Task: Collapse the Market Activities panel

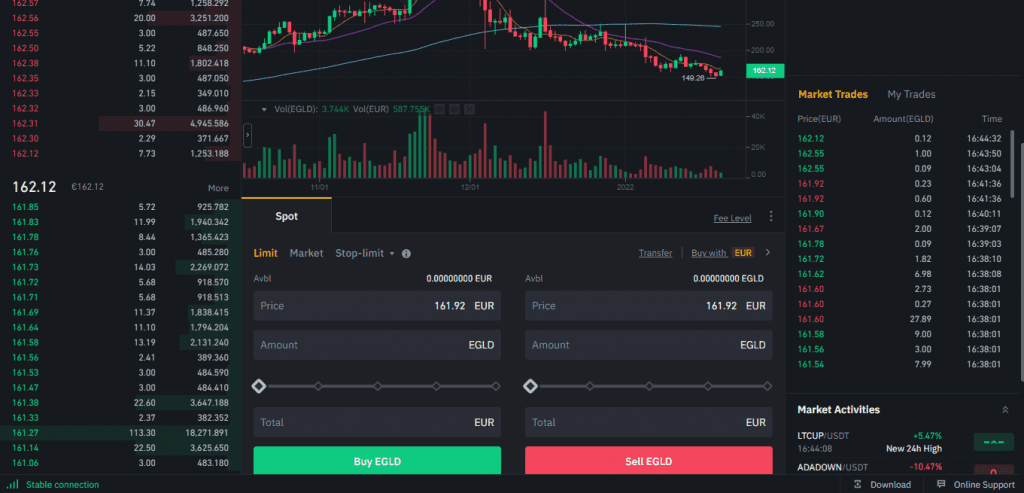Action: [1004, 410]
